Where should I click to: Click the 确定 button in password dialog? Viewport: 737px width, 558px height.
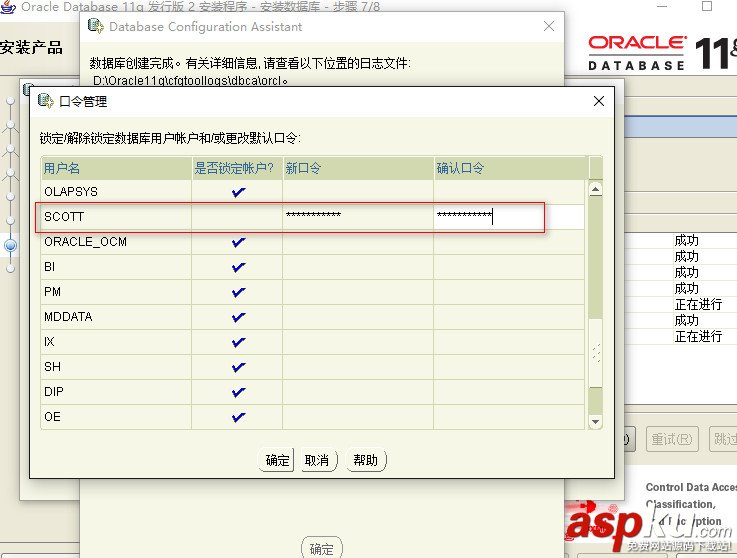[x=276, y=460]
